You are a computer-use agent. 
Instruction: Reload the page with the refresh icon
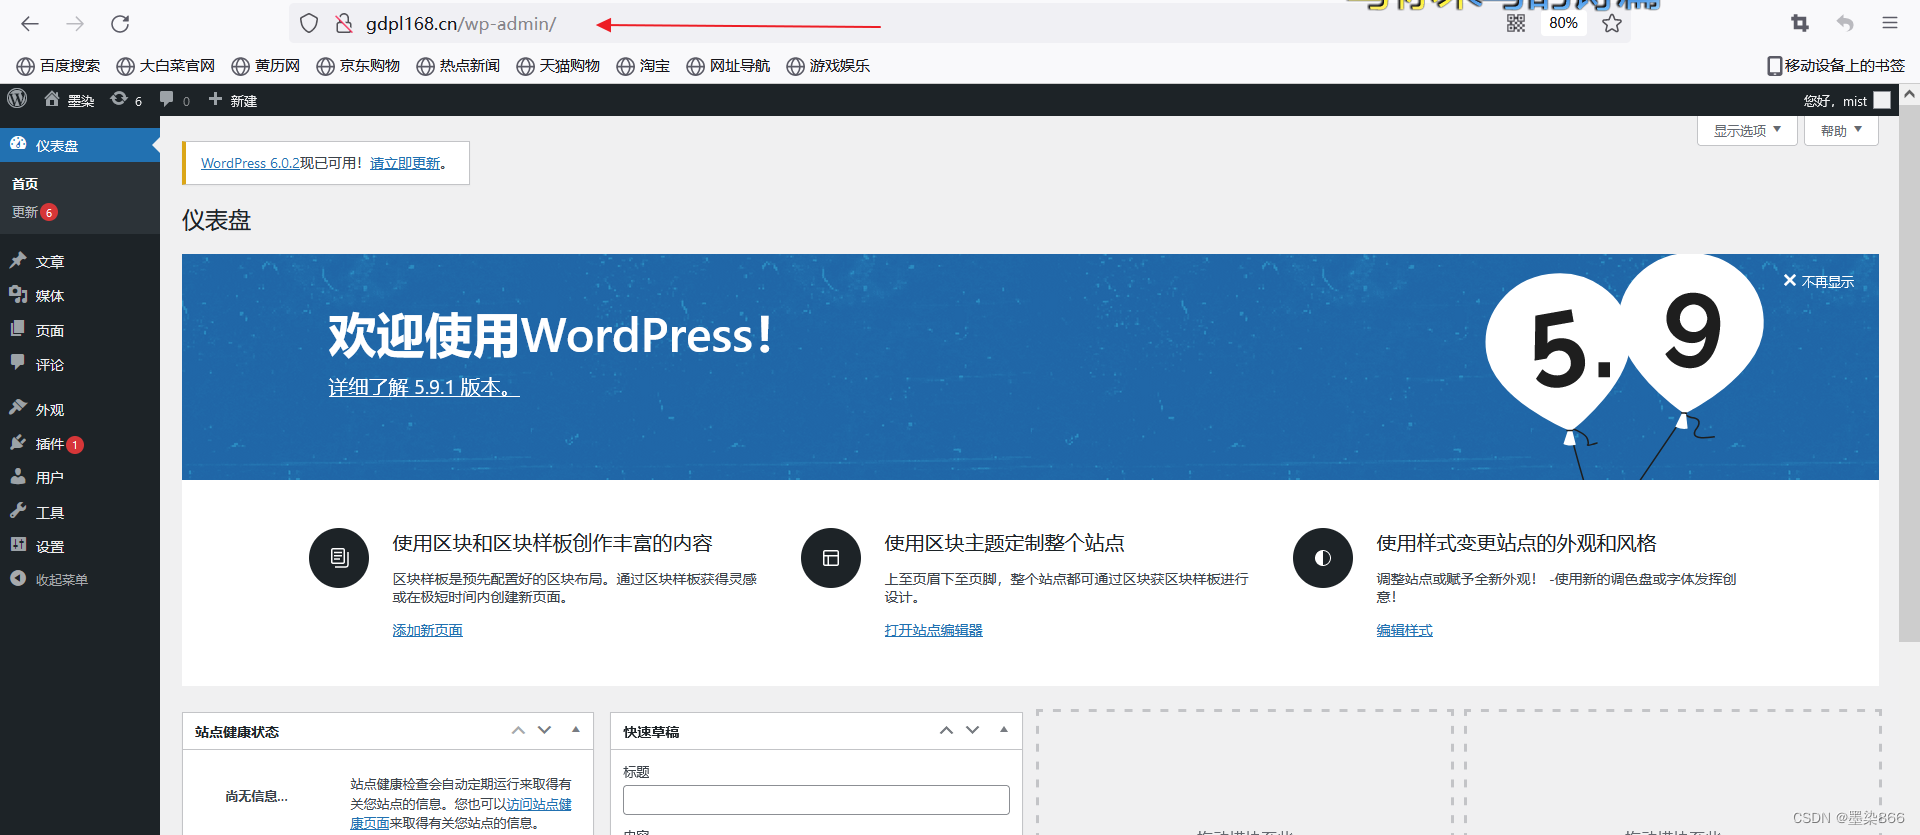point(120,24)
